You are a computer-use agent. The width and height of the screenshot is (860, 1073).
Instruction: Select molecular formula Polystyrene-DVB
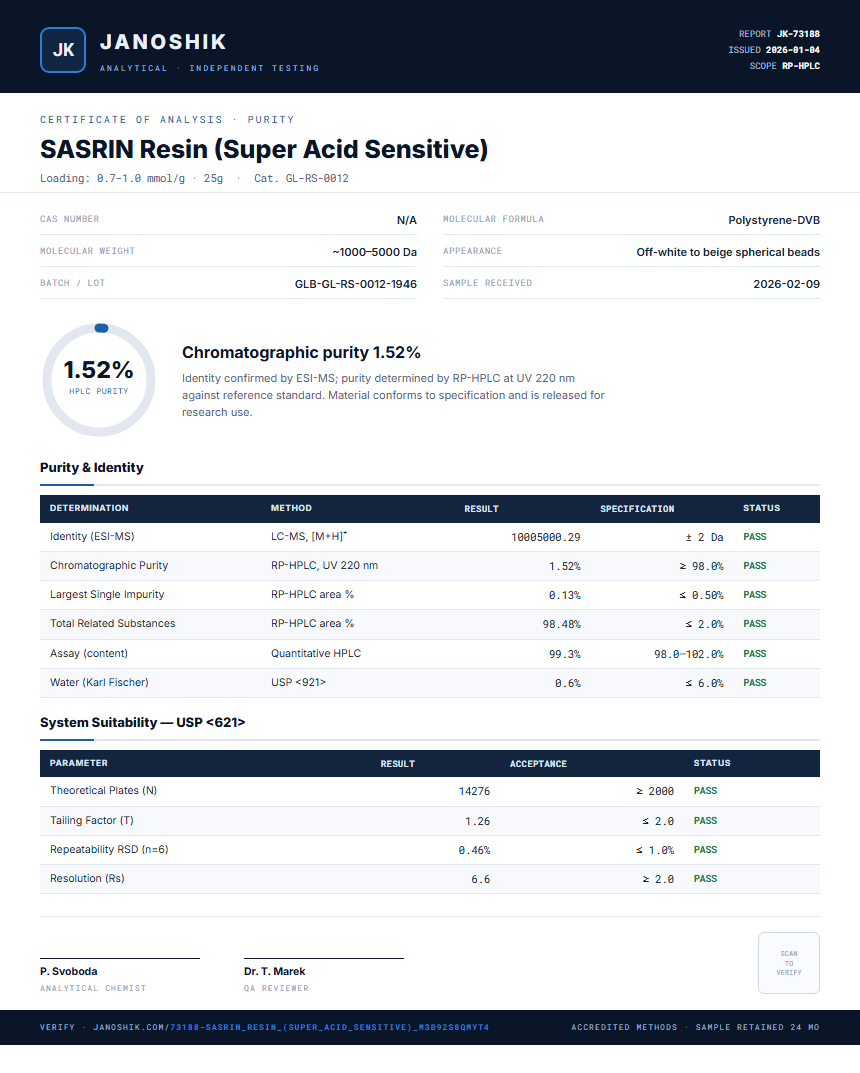click(x=774, y=220)
